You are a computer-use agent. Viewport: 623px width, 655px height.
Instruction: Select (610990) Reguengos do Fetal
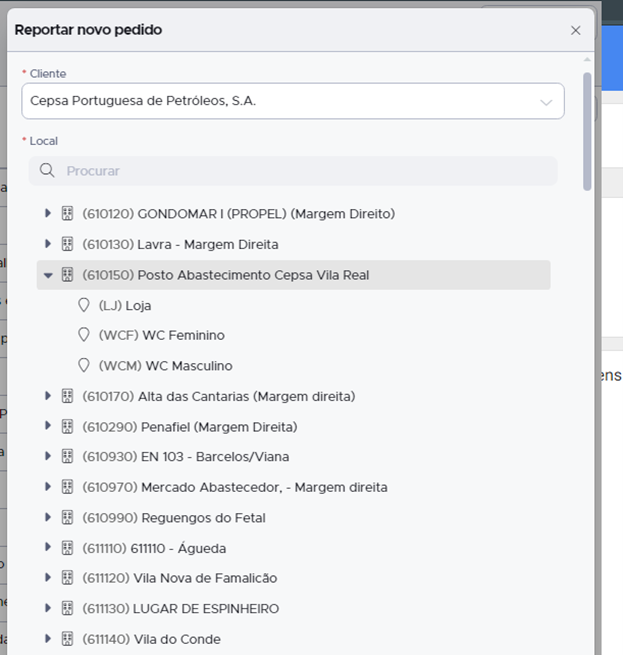[x=174, y=518]
